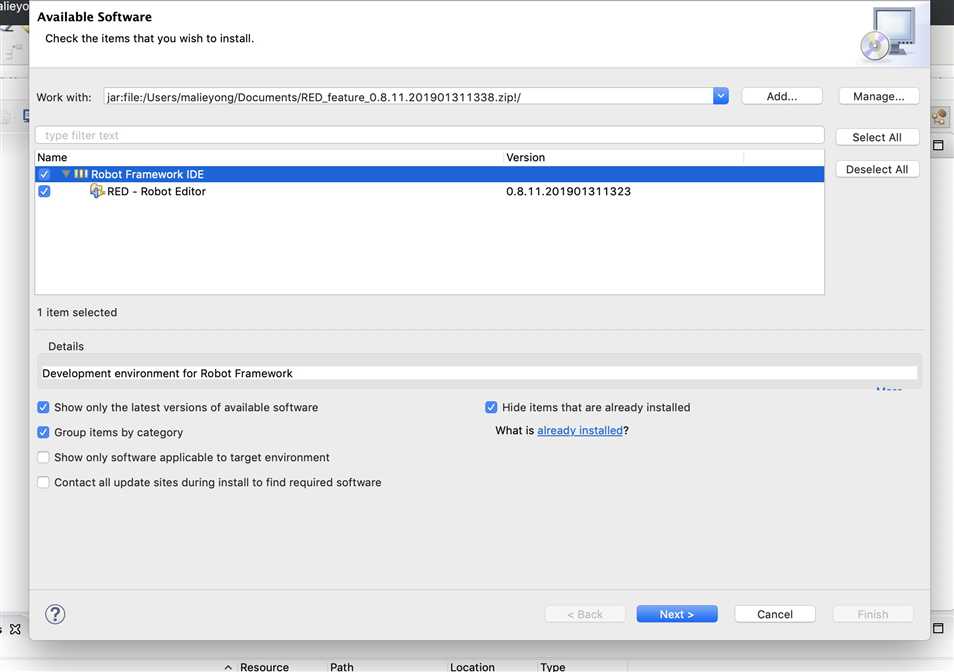Enable Show only software applicable to target environment

point(43,457)
